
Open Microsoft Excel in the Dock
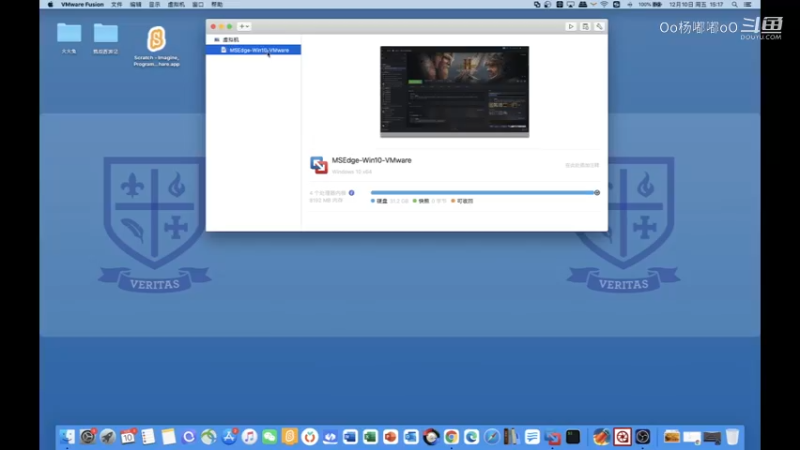click(x=370, y=437)
